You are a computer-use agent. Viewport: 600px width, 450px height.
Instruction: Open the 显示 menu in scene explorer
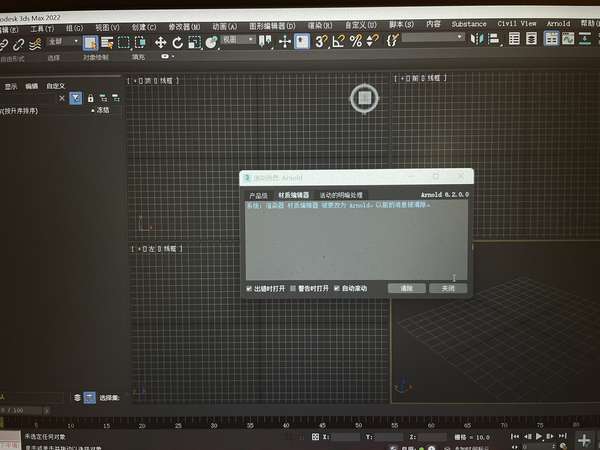11,87
